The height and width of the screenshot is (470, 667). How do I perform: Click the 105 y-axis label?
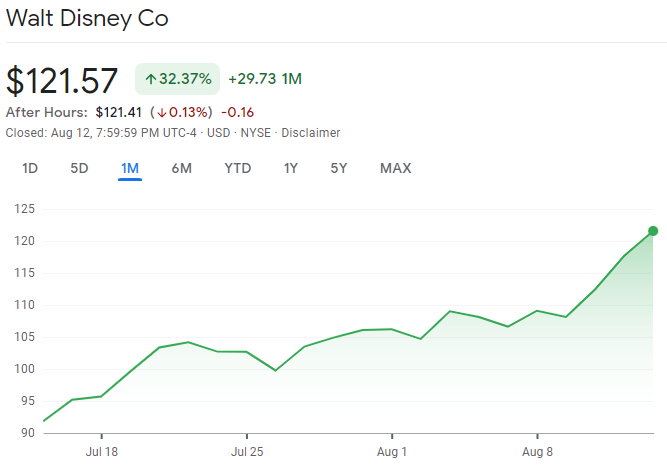[24, 337]
